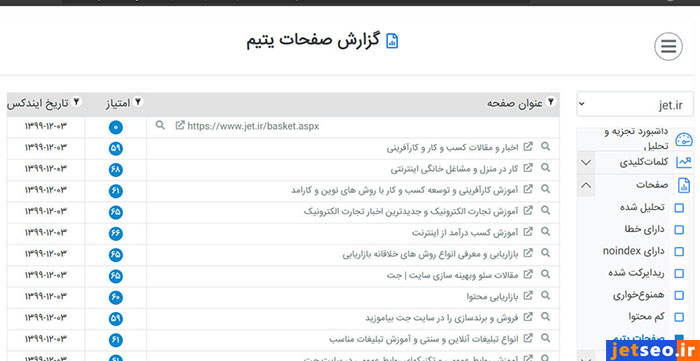700x361 pixels.
Task: Click the score badge ۶۰ for بازاریابی محتوا
Action: 116,298
